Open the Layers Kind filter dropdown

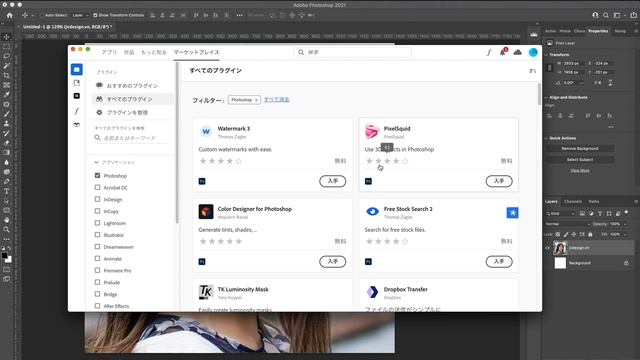point(560,213)
